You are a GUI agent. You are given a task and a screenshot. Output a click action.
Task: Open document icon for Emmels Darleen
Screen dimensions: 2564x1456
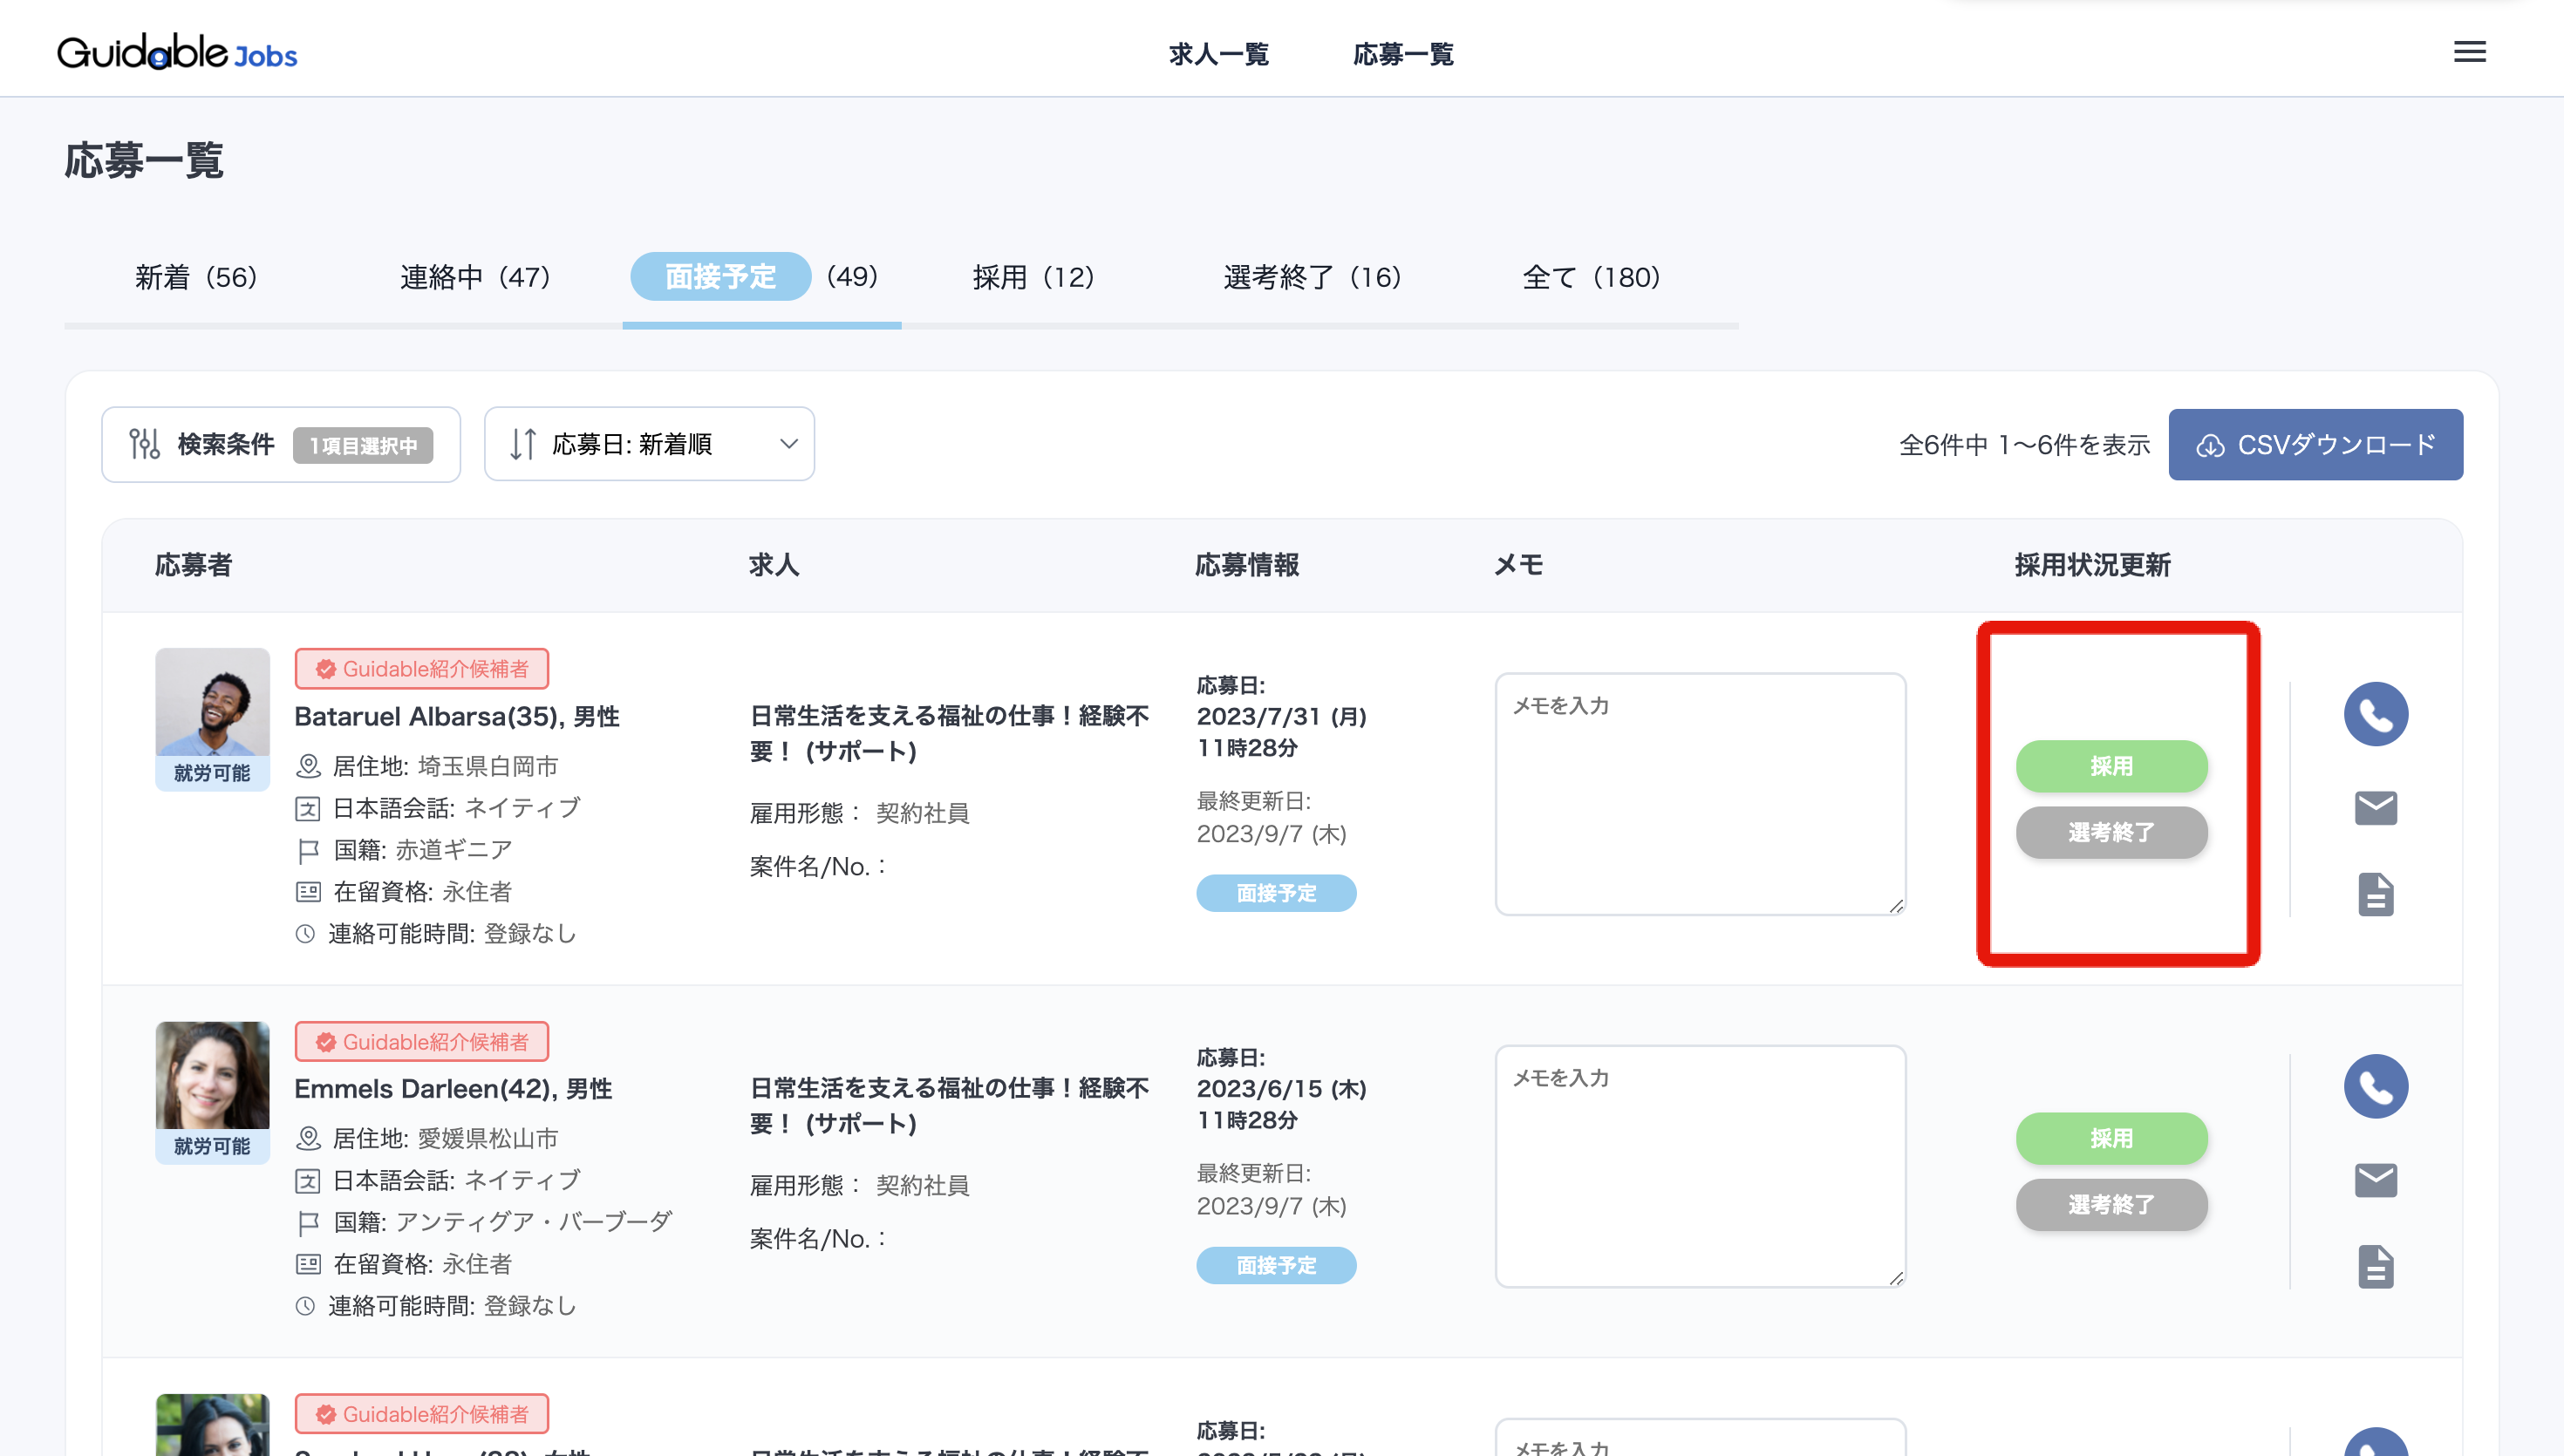coord(2375,1266)
